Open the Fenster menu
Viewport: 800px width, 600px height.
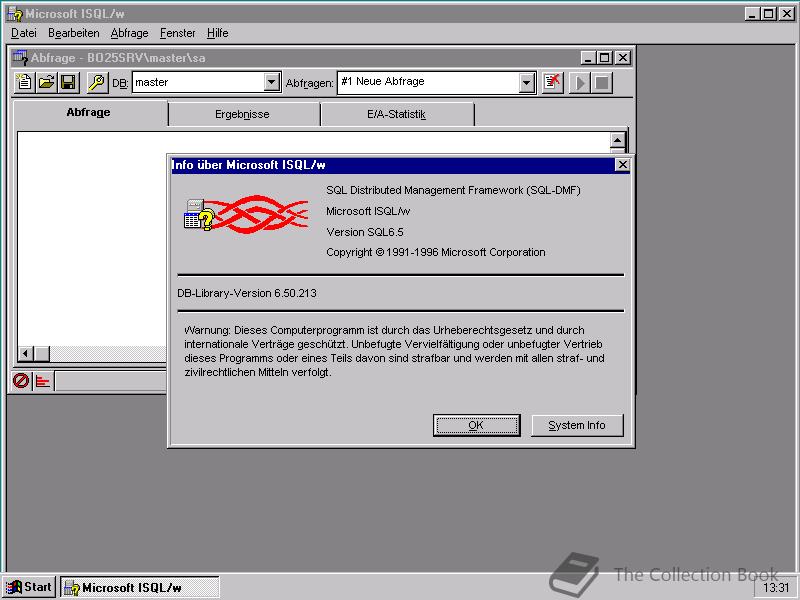point(178,33)
